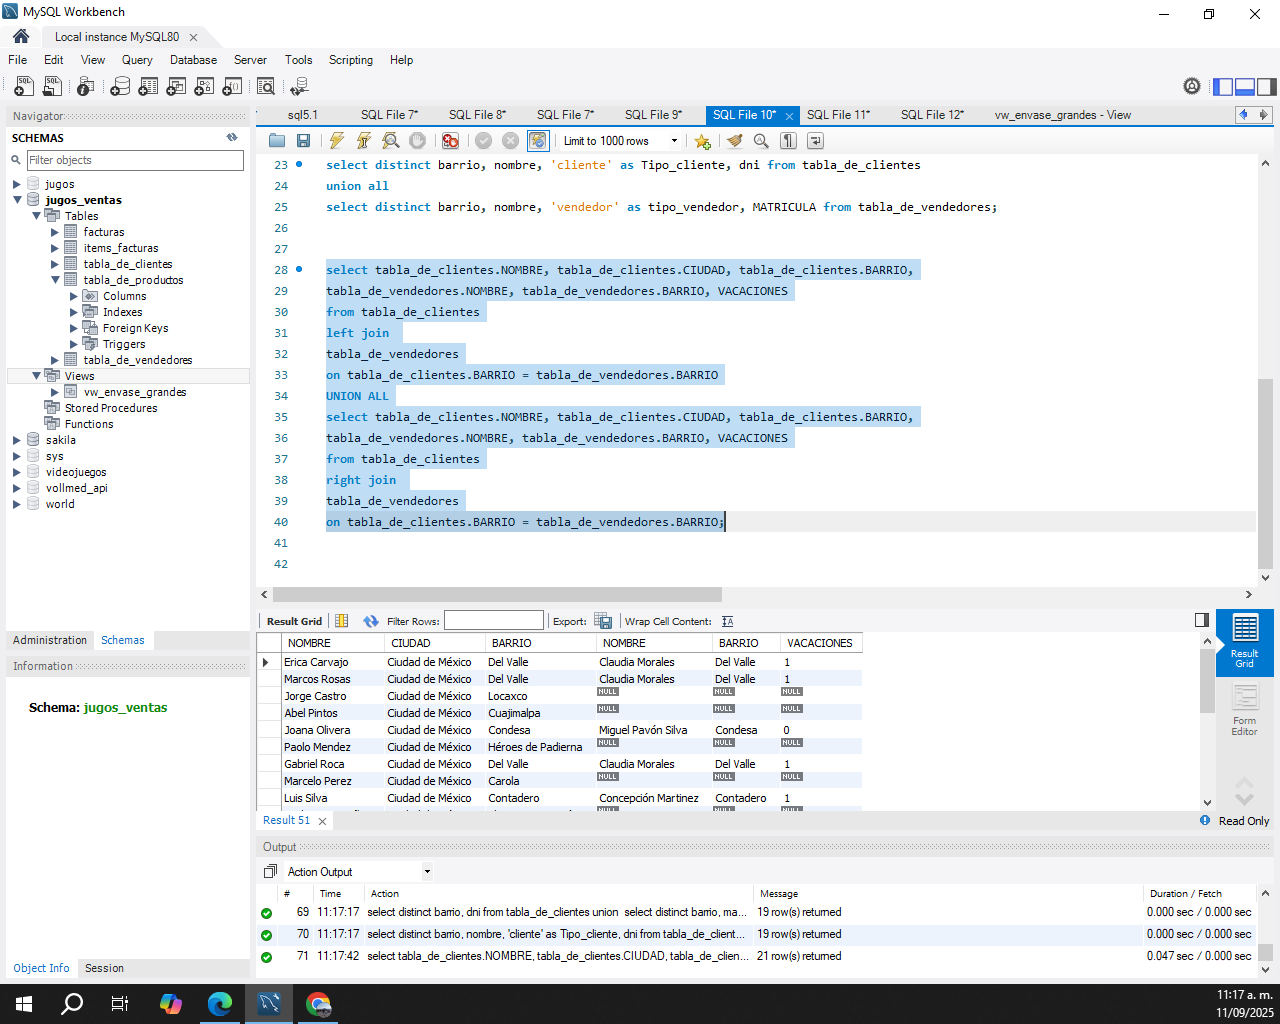Collapse the tabla_de_productos table node
Viewport: 1280px width, 1024px height.
point(55,280)
